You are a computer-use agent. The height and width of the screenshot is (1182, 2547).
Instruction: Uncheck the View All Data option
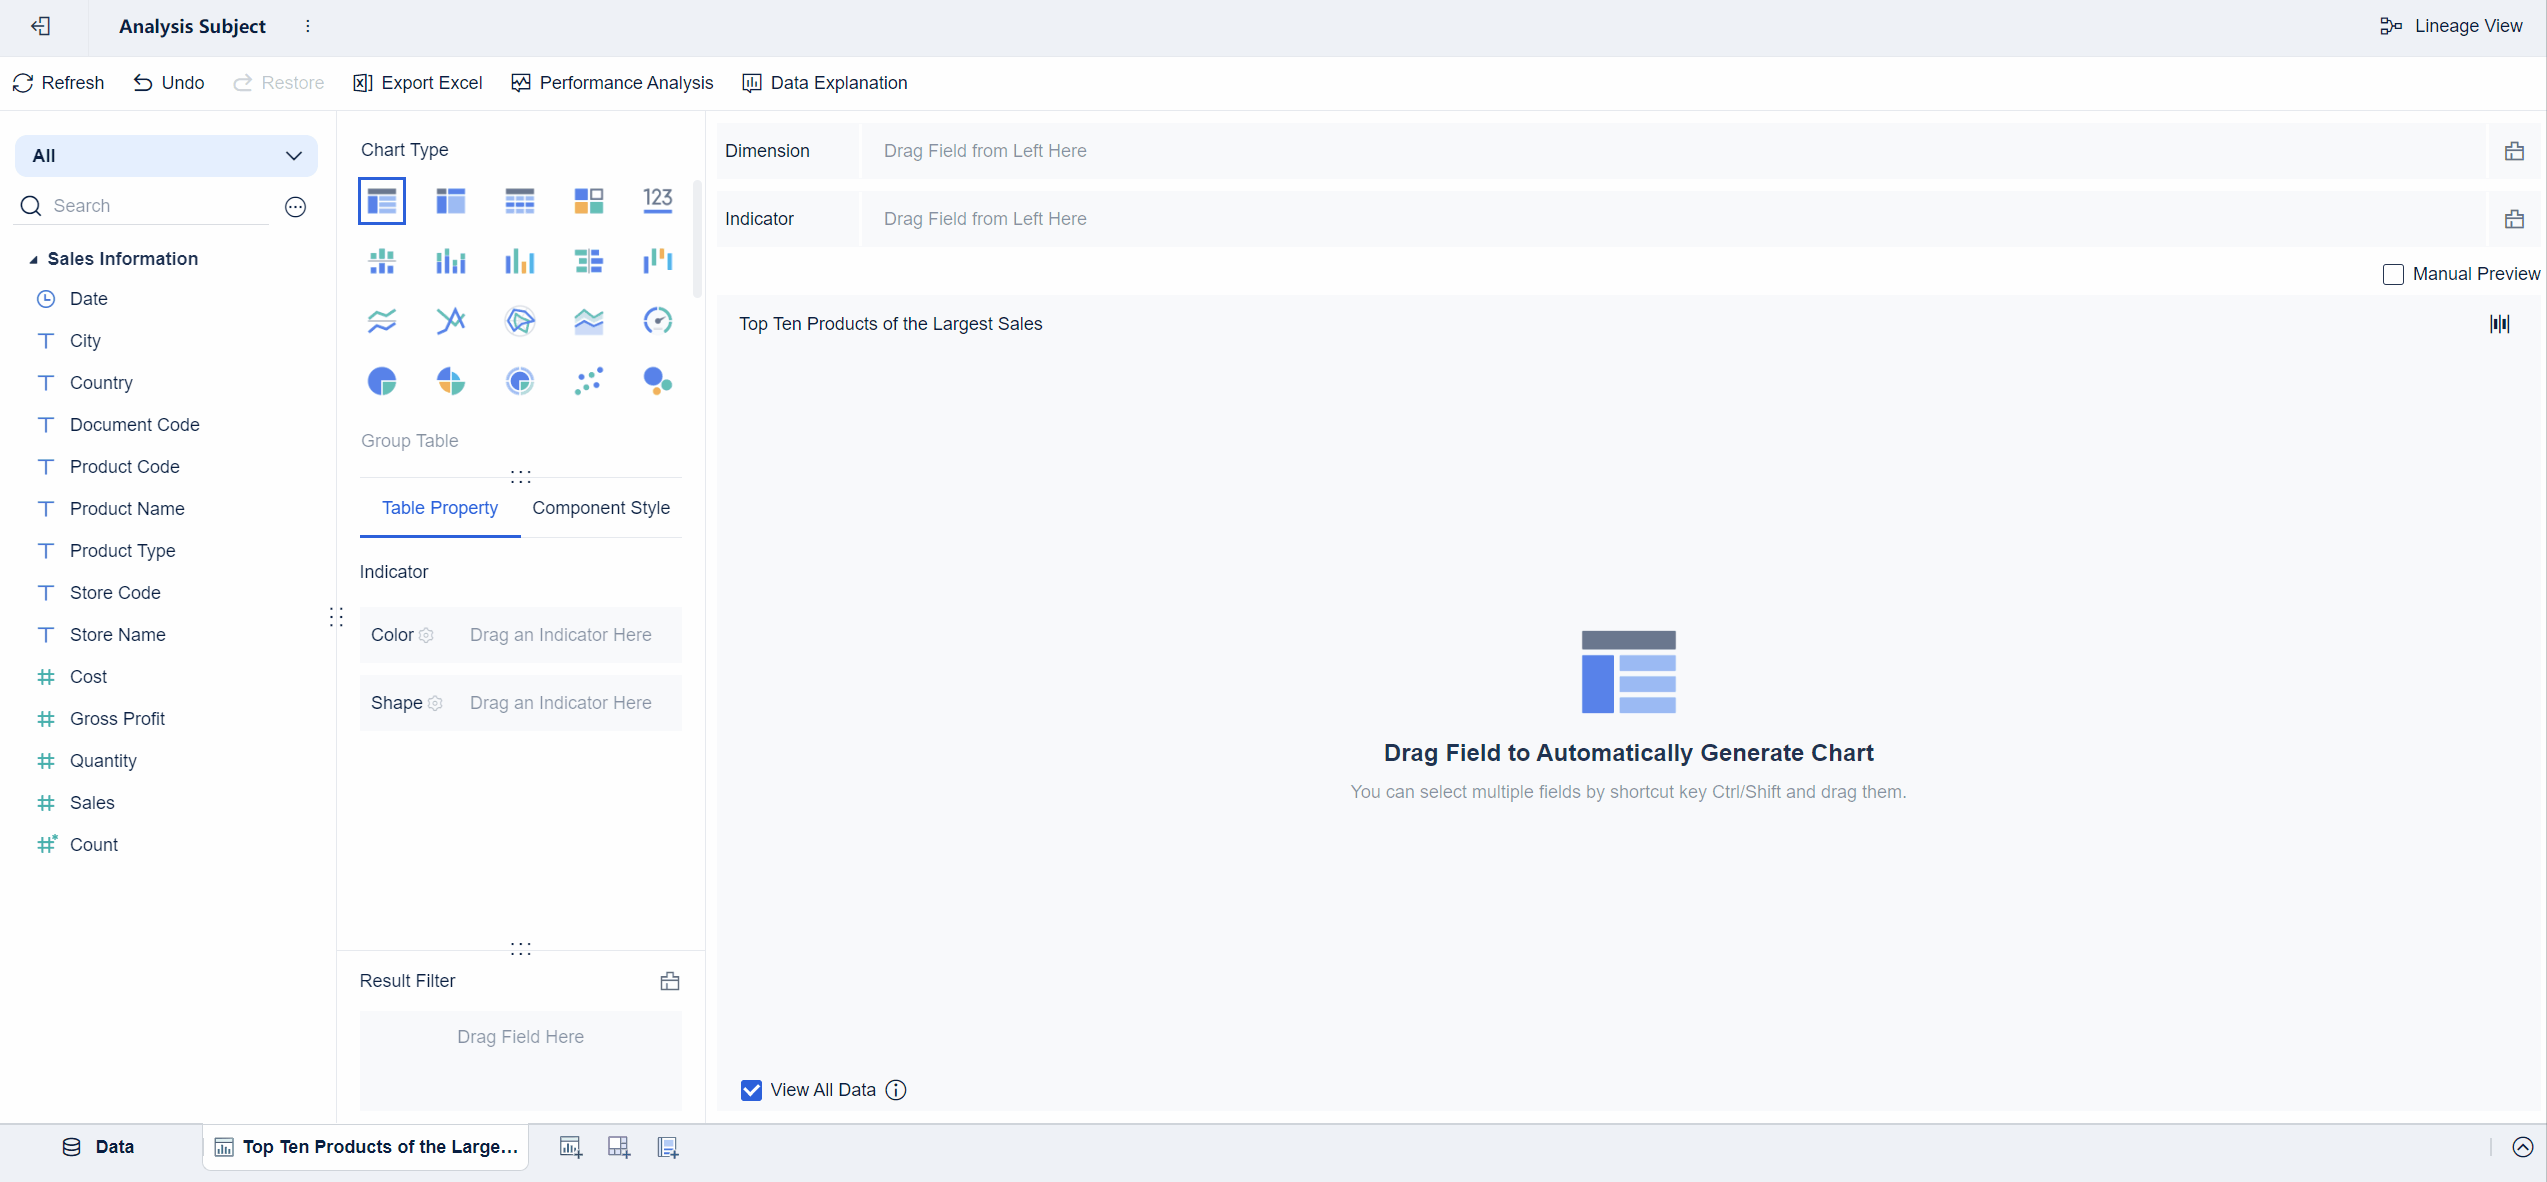(x=751, y=1090)
